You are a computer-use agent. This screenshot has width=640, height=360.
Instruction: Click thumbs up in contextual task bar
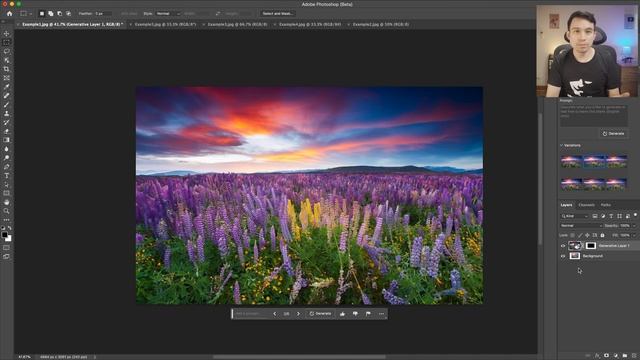(x=342, y=314)
